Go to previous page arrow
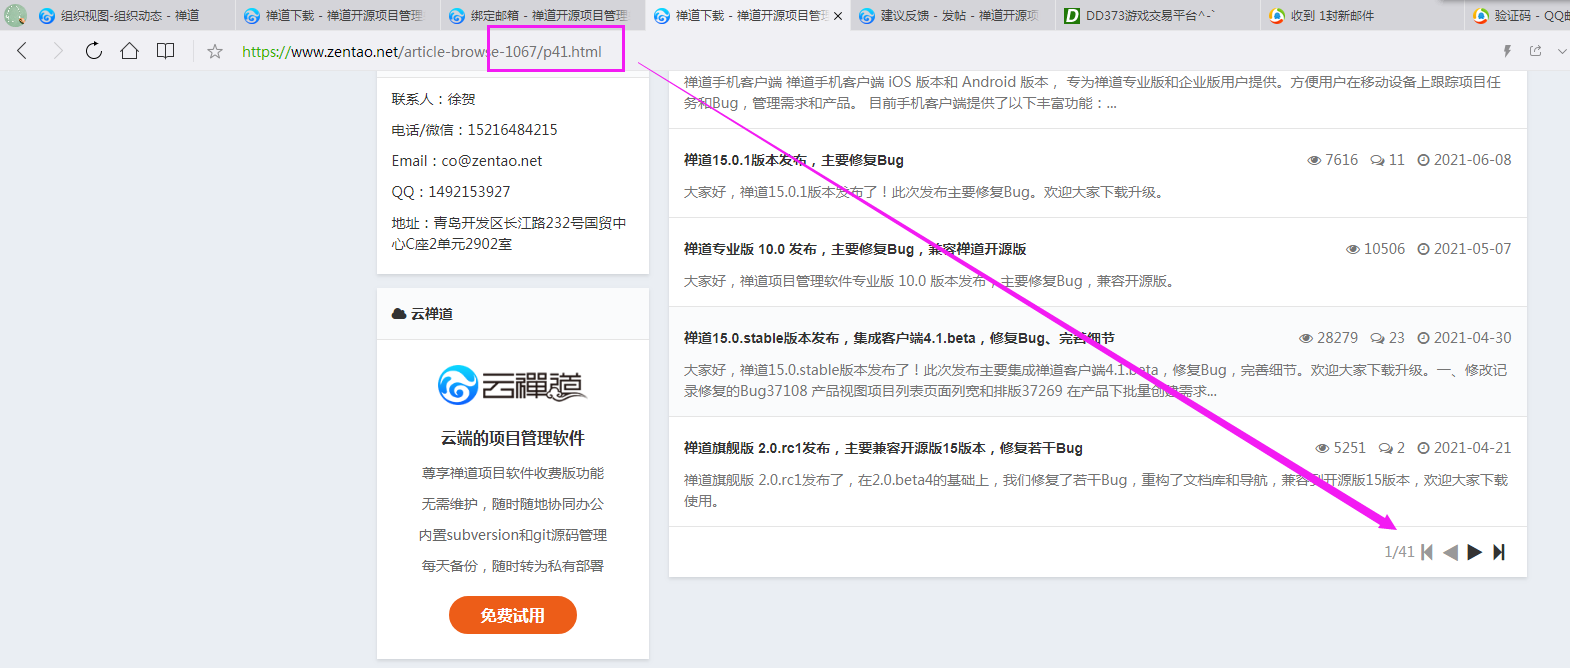The image size is (1570, 668). coord(1450,552)
